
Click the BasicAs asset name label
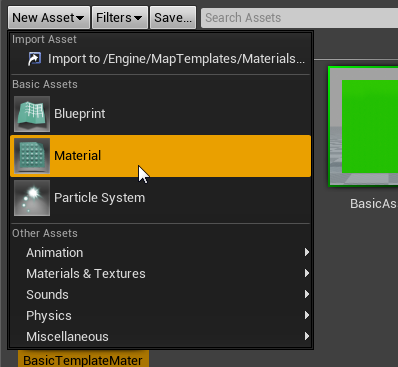click(374, 203)
